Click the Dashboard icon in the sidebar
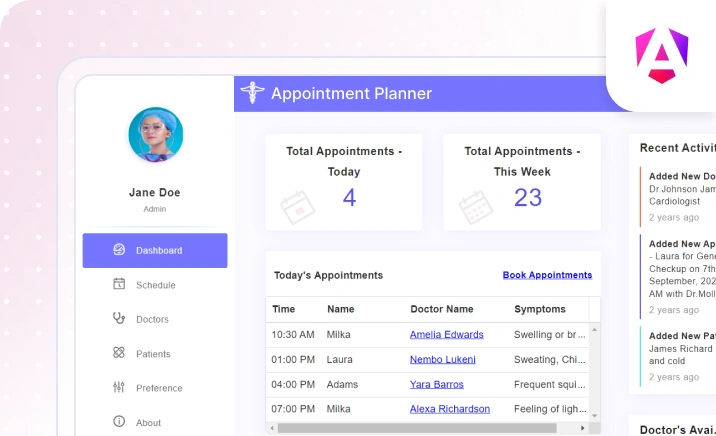The image size is (716, 436). pyautogui.click(x=119, y=249)
